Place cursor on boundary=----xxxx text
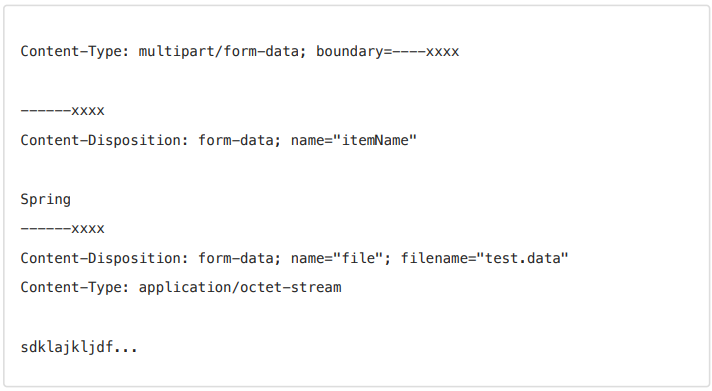Image resolution: width=712 pixels, height=391 pixels. 388,52
